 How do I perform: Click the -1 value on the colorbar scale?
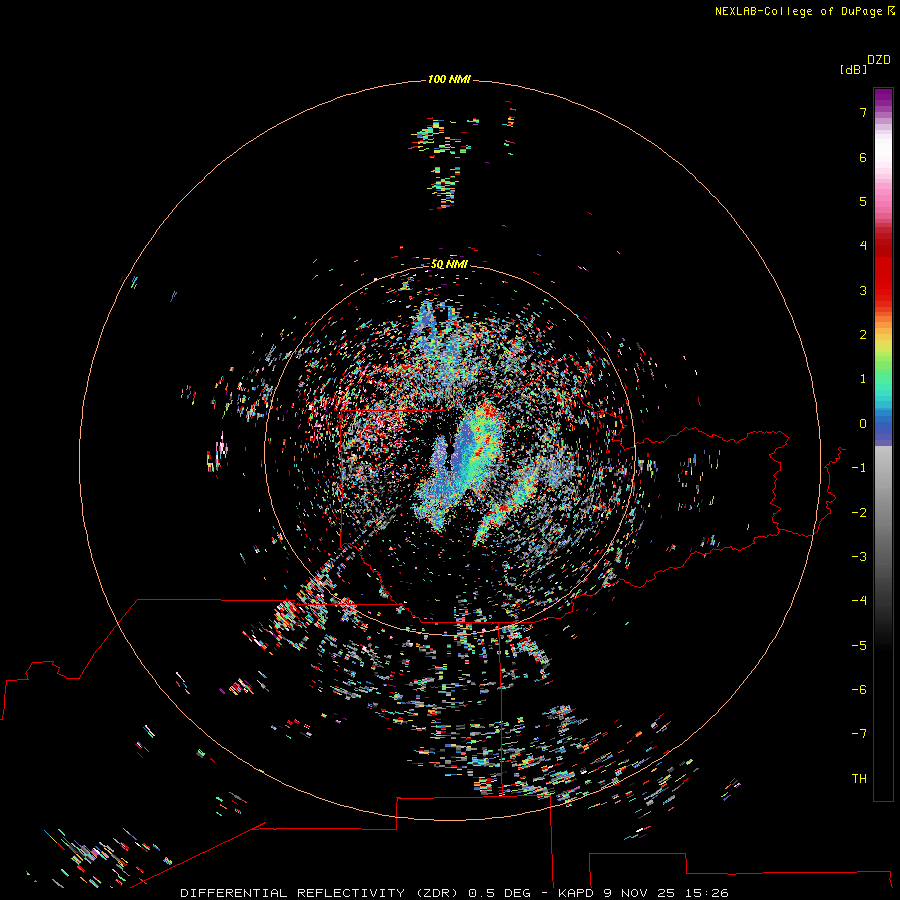(859, 468)
